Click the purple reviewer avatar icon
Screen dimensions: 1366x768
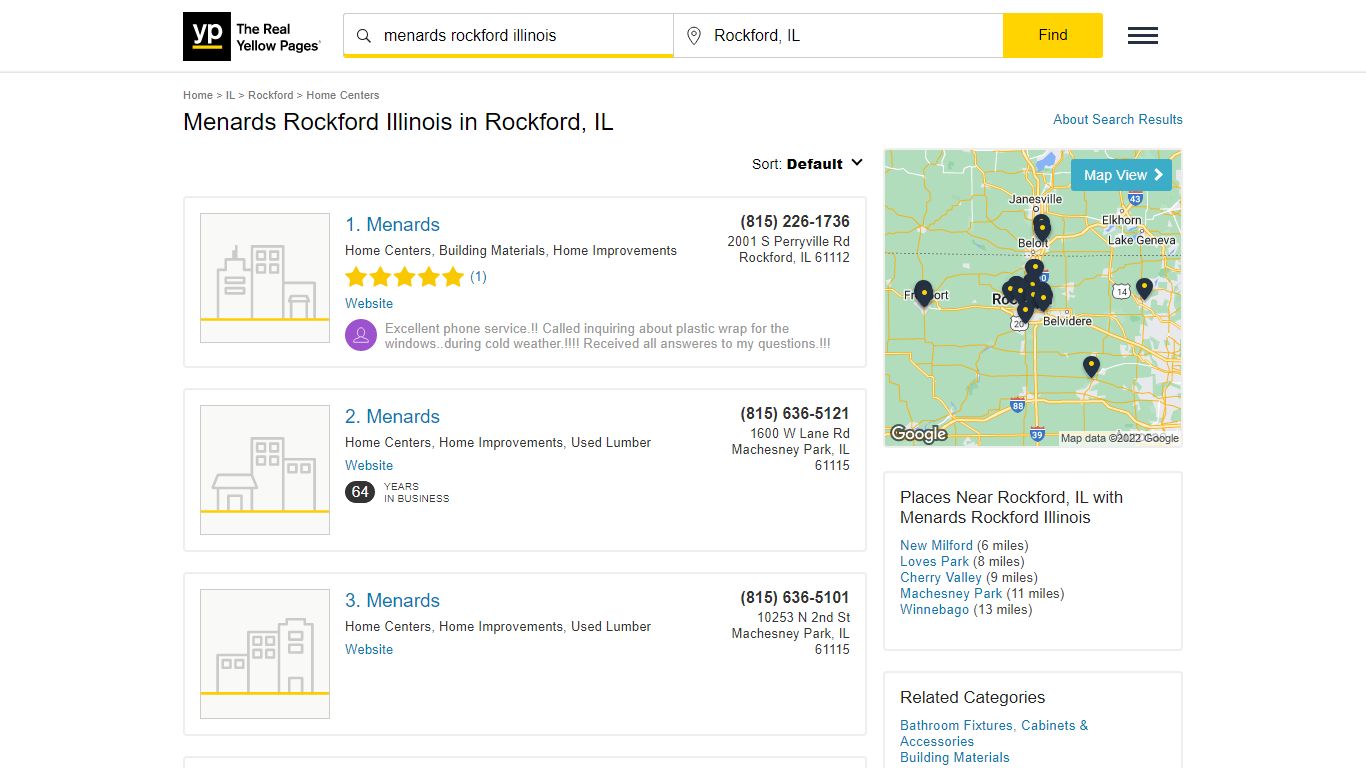point(361,335)
